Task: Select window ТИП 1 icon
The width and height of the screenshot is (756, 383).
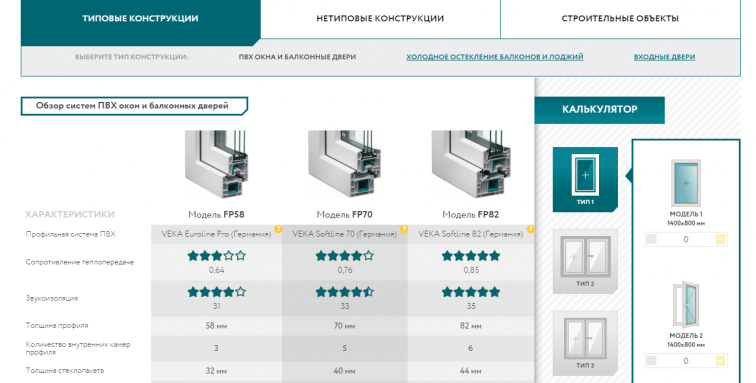Action: pyautogui.click(x=585, y=179)
